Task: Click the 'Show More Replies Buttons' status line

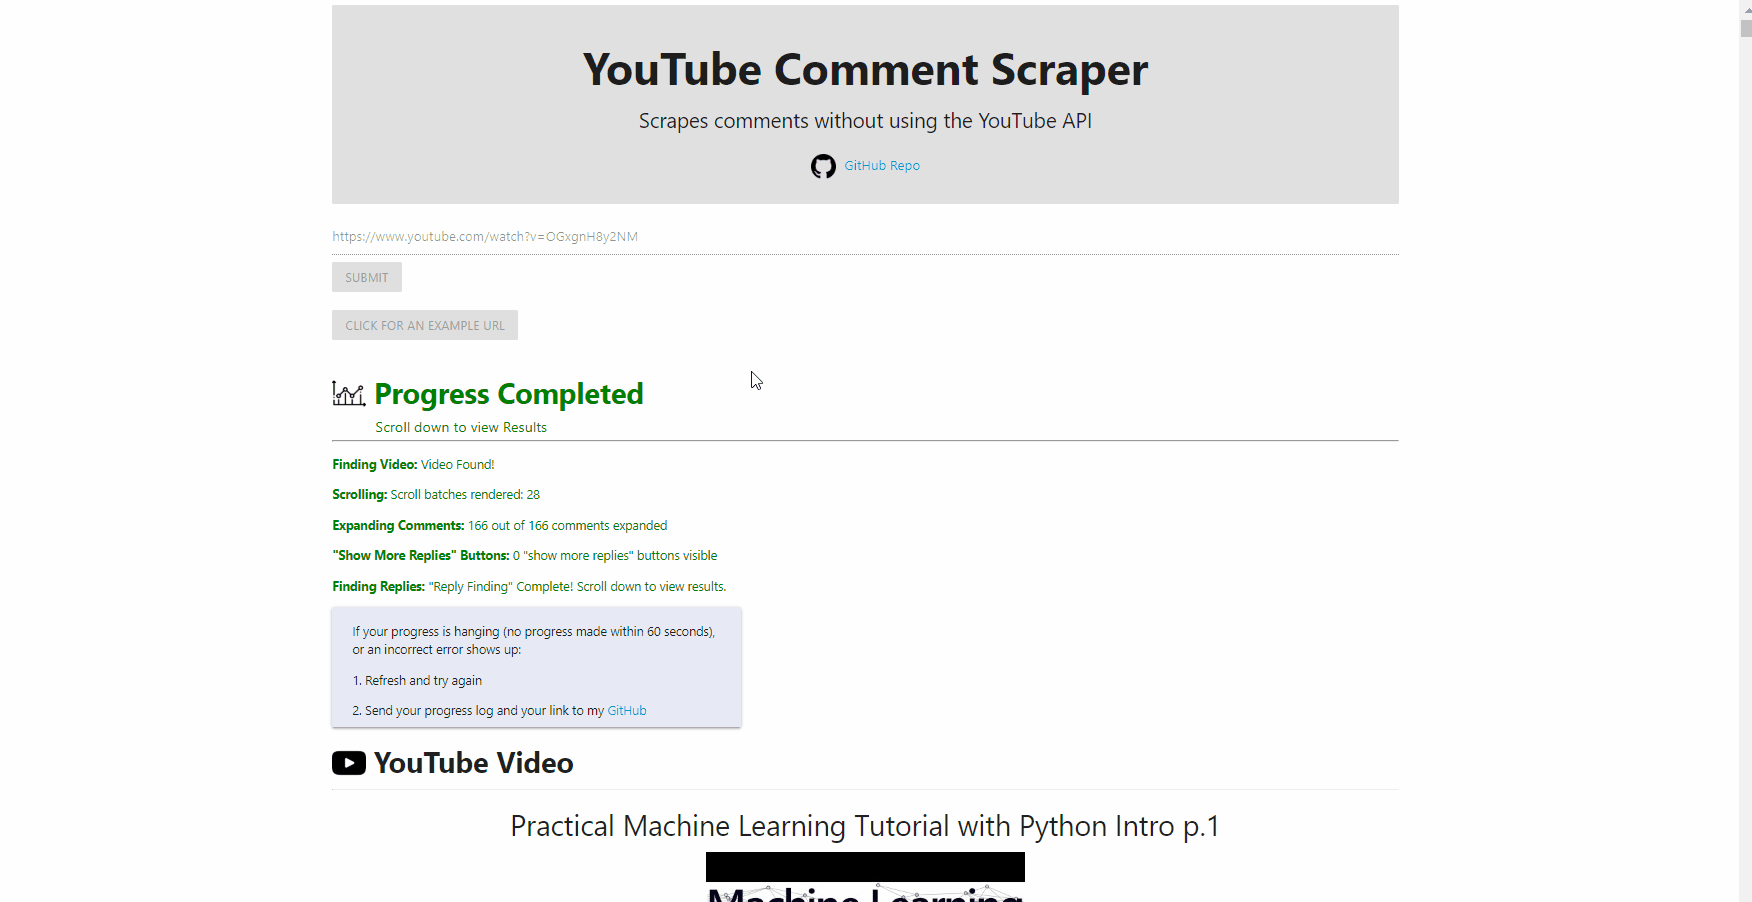Action: [525, 555]
